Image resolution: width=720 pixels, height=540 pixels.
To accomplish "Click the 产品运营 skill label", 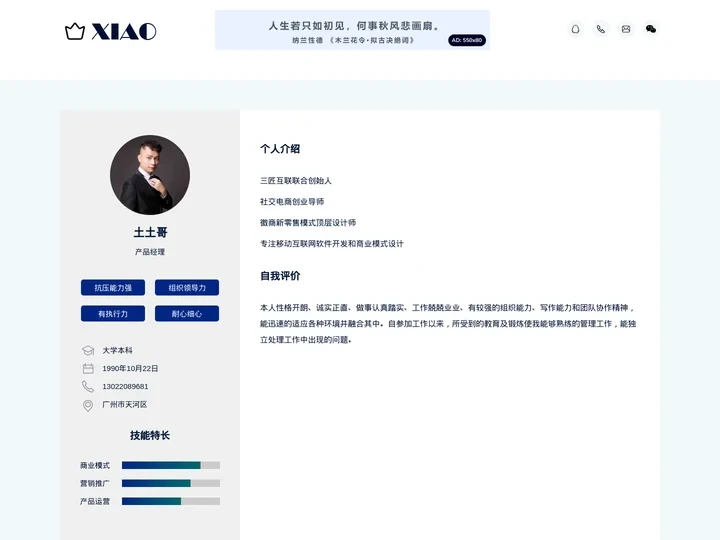I will [x=95, y=501].
